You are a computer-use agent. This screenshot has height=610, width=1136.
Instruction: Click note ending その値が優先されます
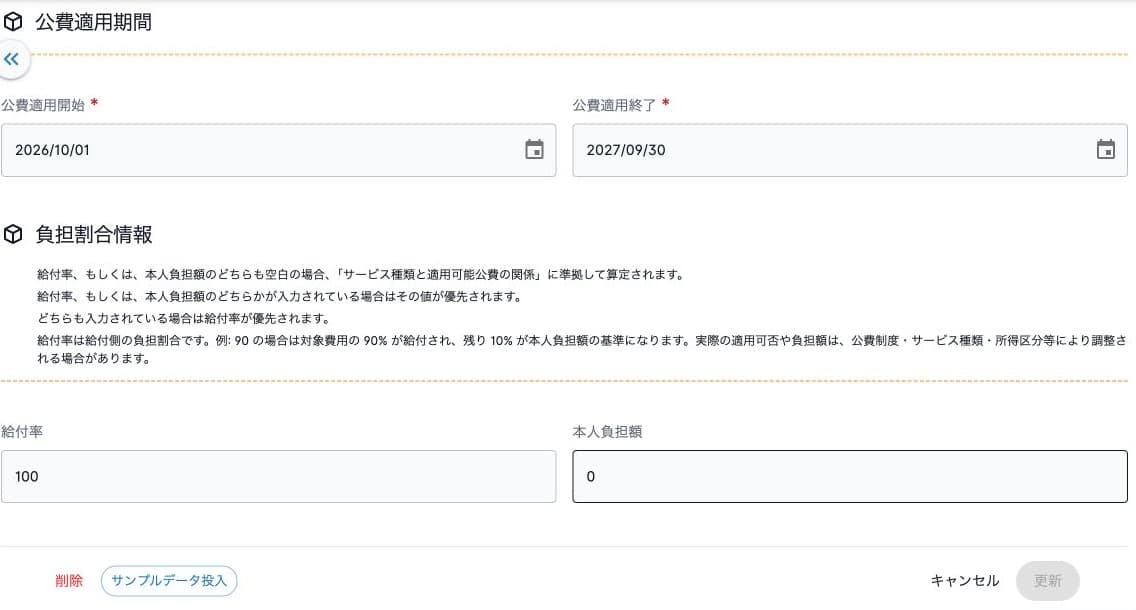click(279, 296)
